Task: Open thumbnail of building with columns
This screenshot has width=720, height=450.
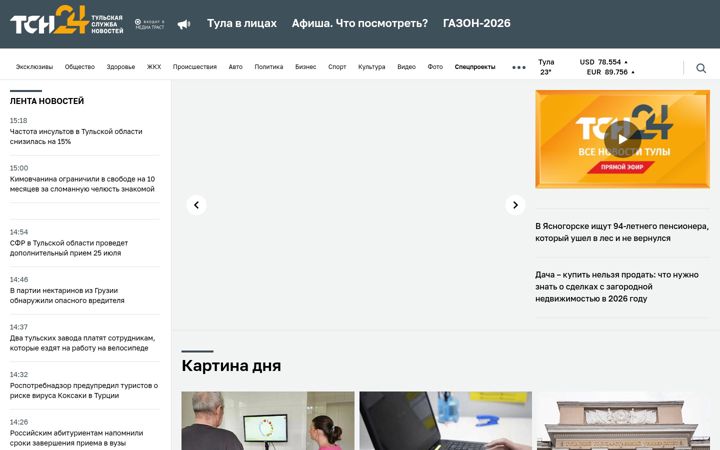Action: (x=623, y=421)
